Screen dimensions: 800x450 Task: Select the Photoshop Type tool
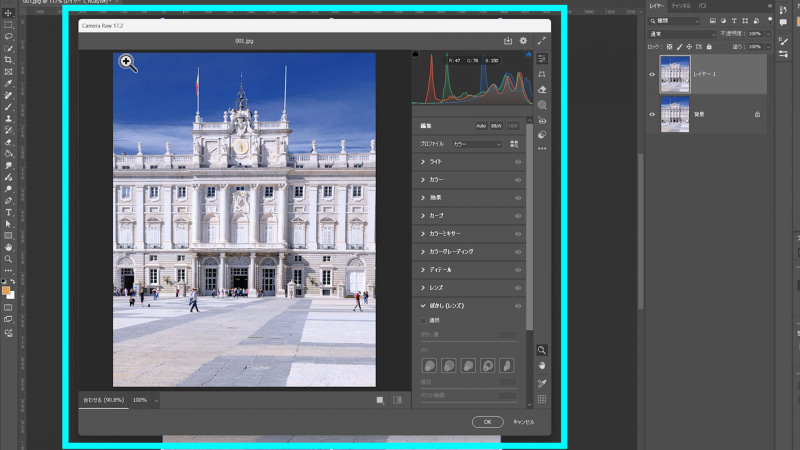coord(8,212)
